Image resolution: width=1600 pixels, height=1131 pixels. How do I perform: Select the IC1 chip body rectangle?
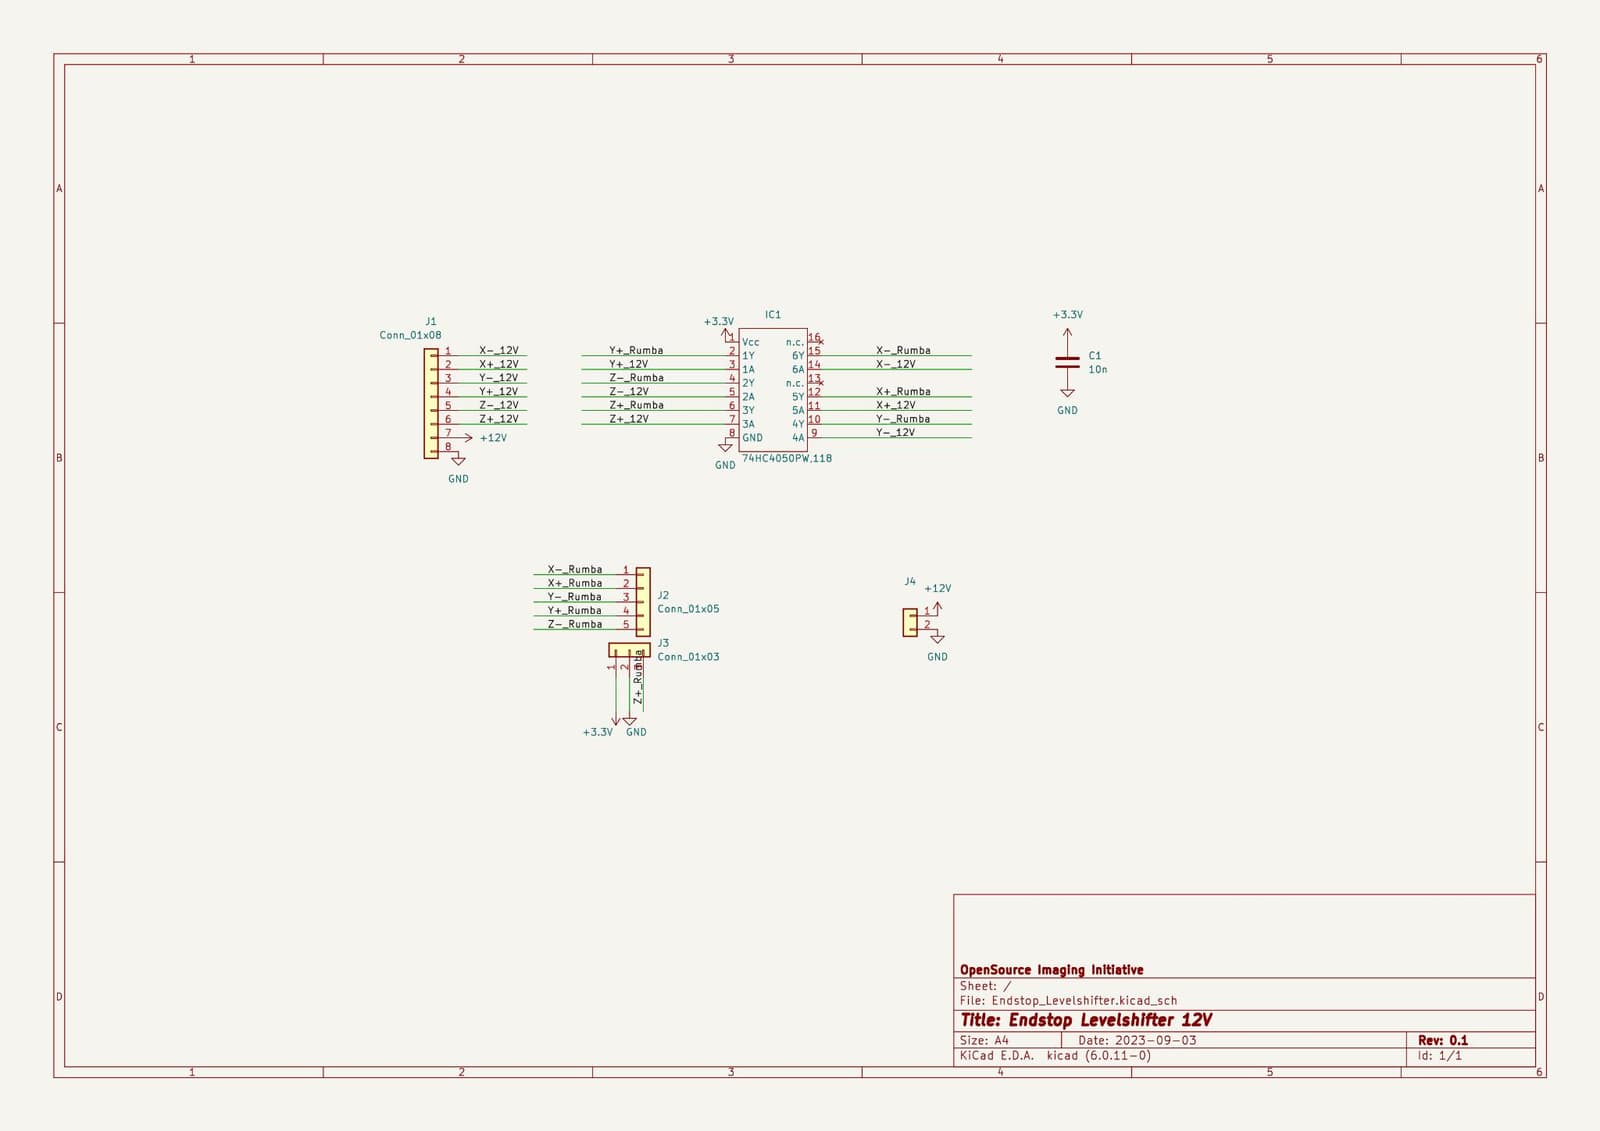773,390
